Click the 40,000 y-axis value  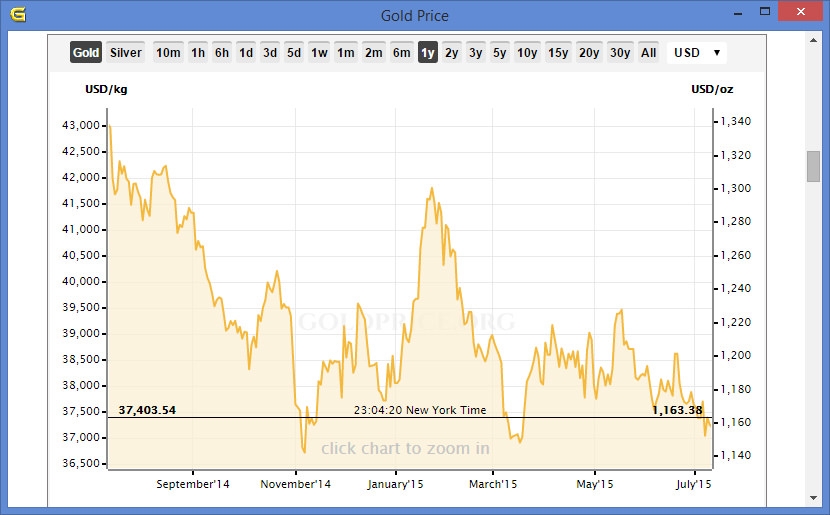click(x=81, y=282)
